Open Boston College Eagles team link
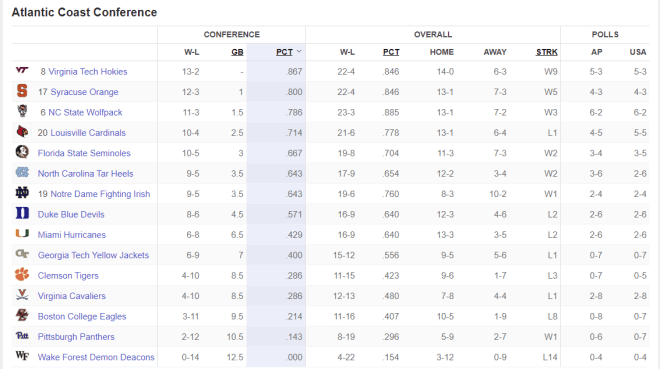This screenshot has width=660, height=369. pyautogui.click(x=82, y=316)
